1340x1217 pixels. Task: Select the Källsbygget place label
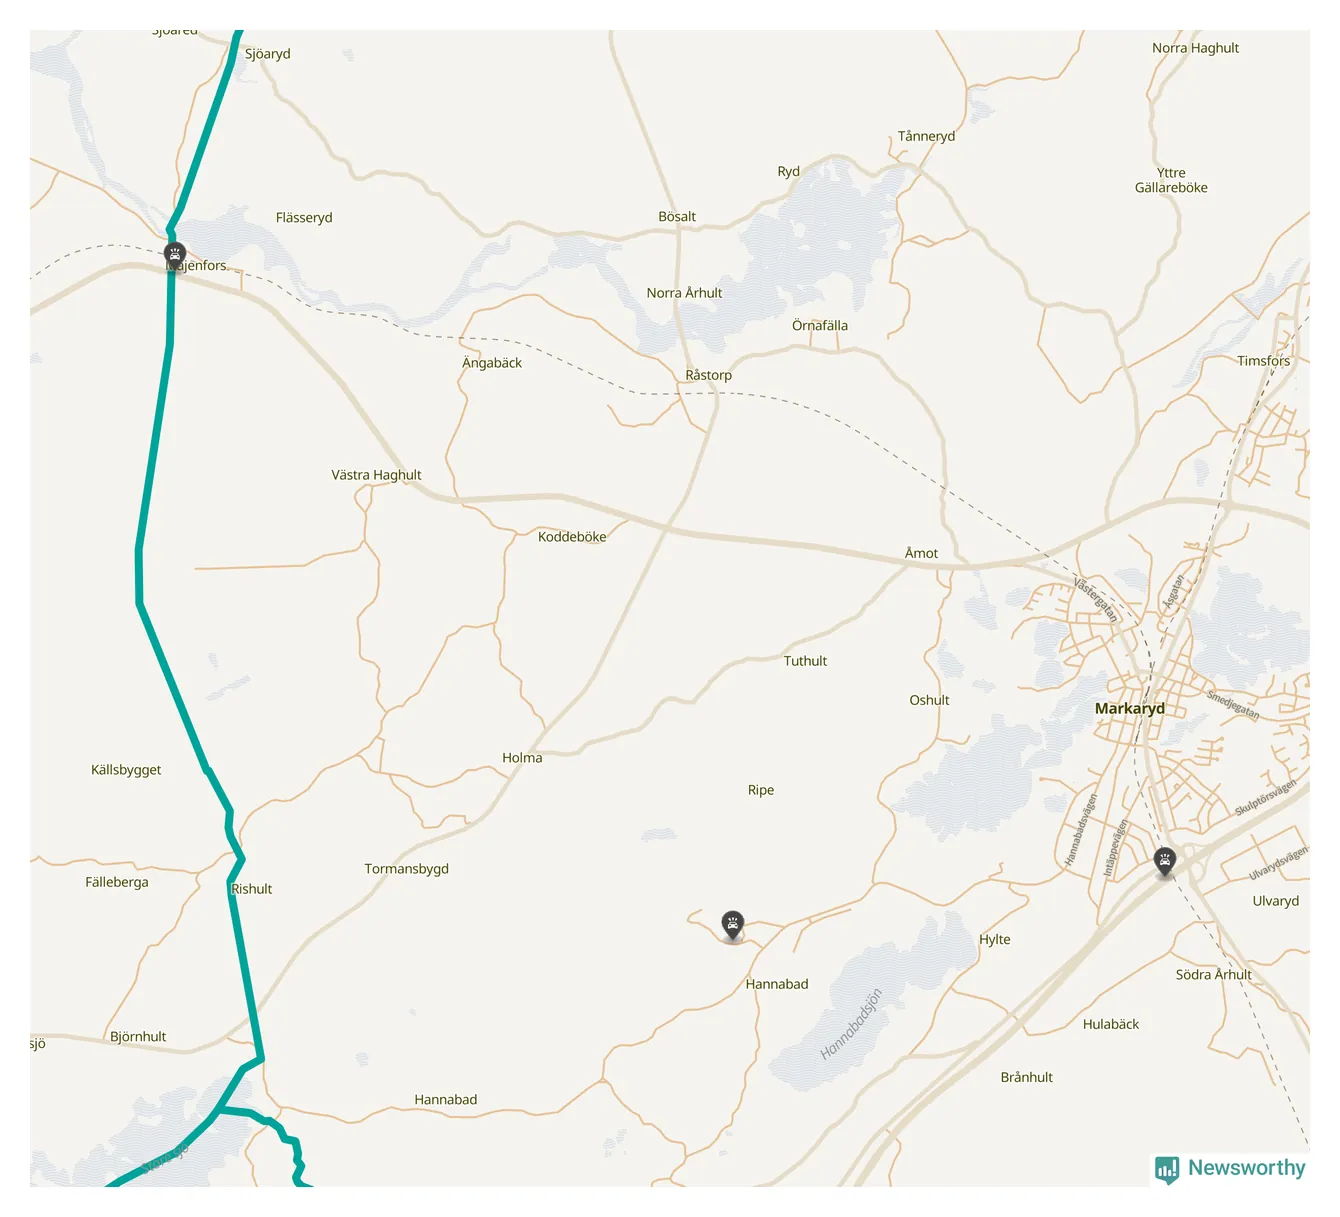(x=126, y=770)
